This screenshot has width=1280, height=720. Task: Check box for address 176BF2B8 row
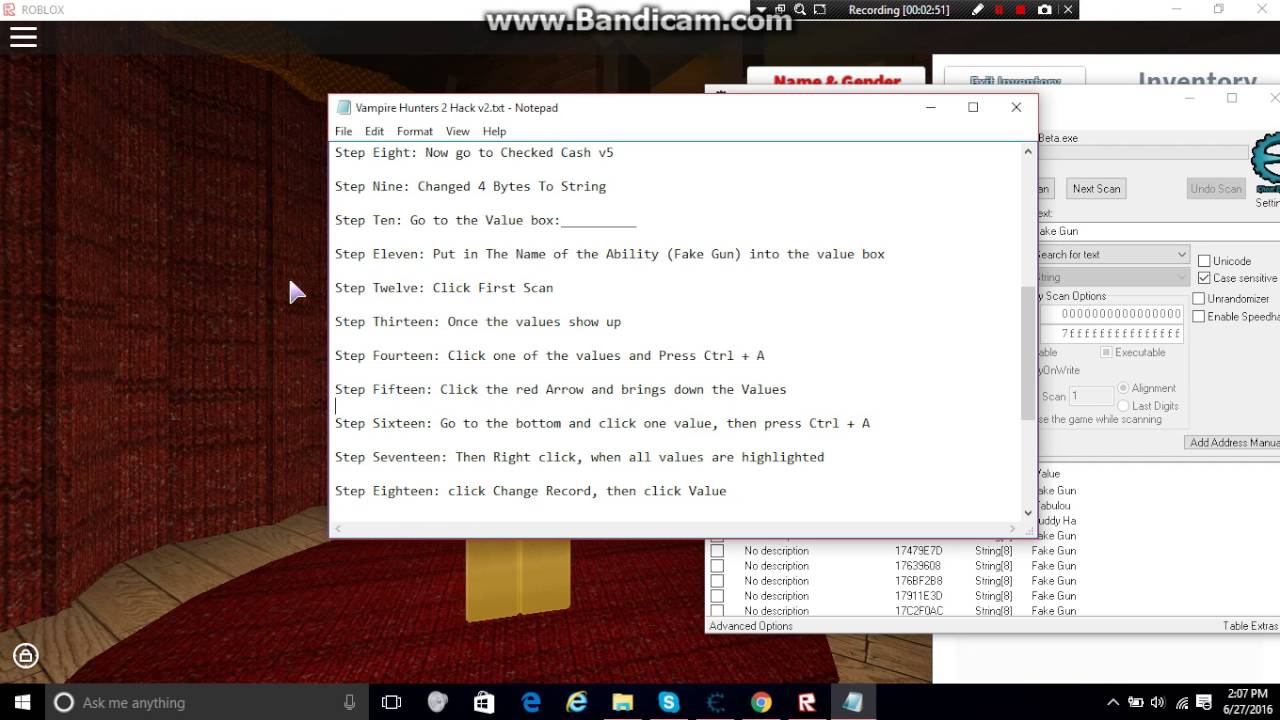717,581
